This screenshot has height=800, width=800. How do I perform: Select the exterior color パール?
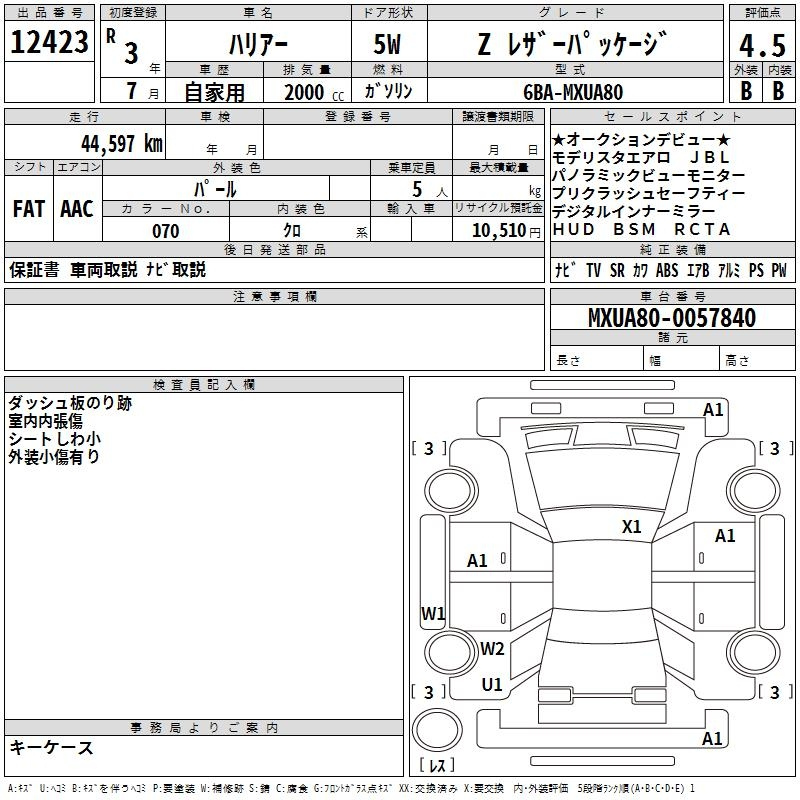pos(215,189)
